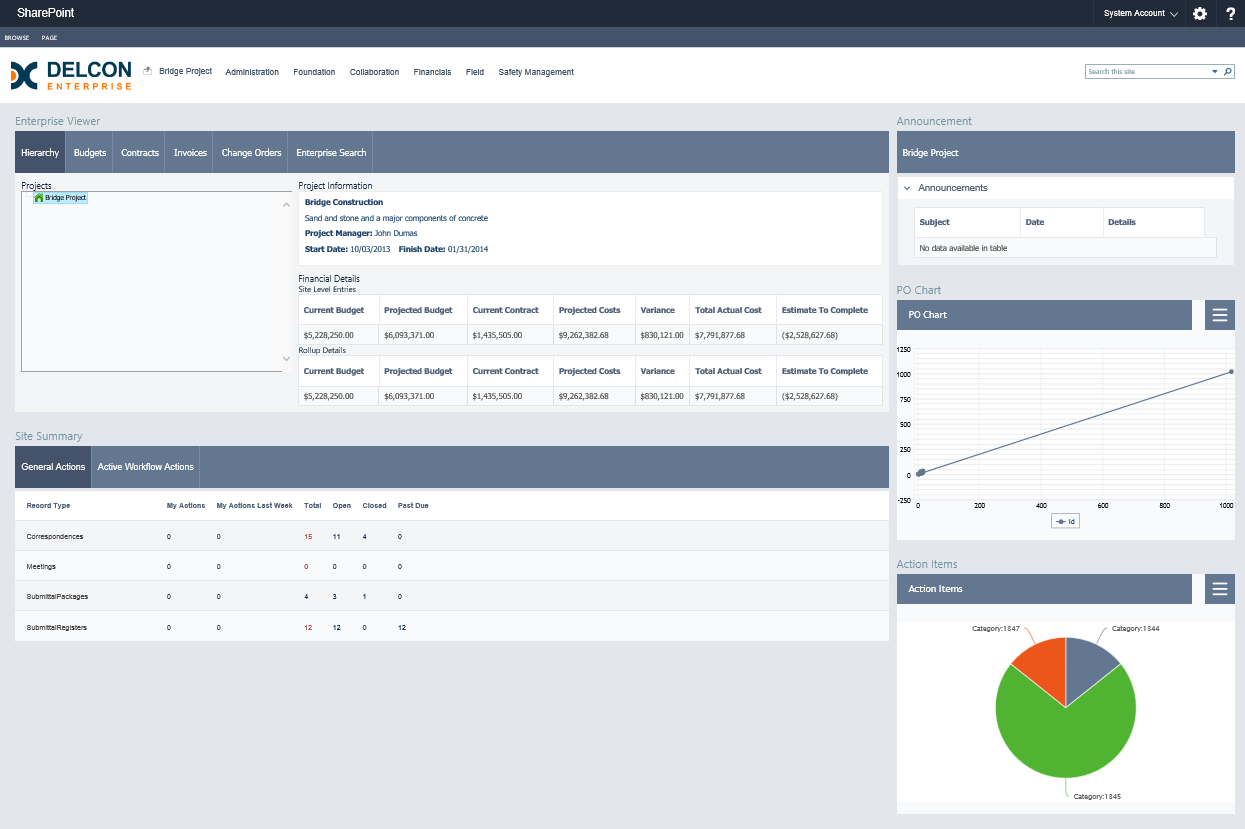Open the search scope dropdown arrow
The width and height of the screenshot is (1245, 829).
(x=1213, y=71)
